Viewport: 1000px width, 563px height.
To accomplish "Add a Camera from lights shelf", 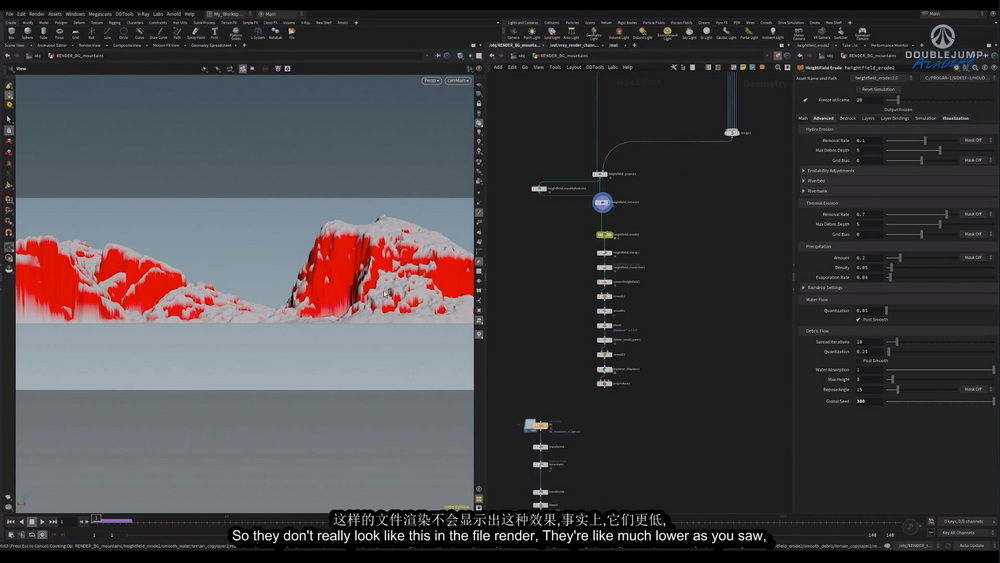I will 513,33.
